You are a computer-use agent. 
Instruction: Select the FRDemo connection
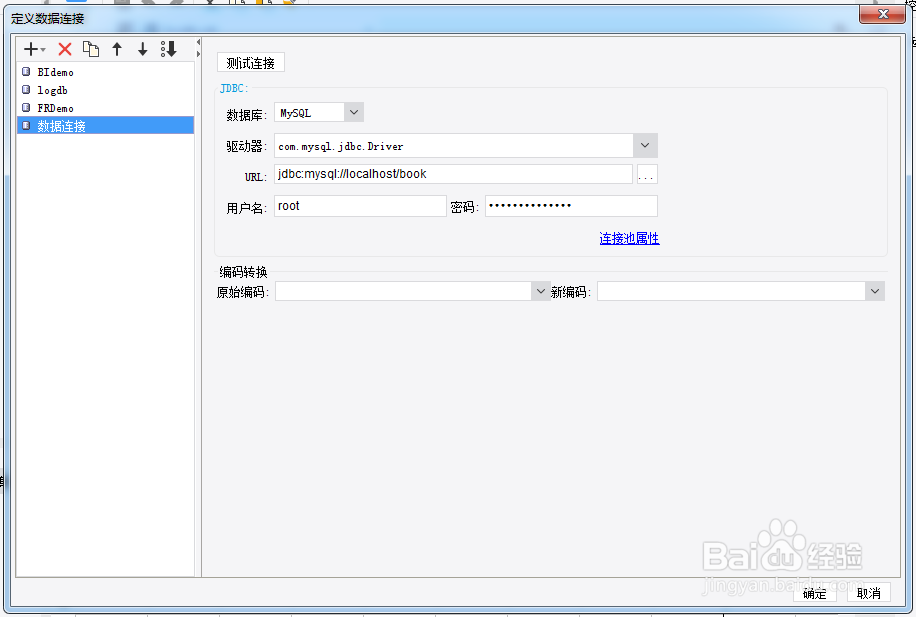(105, 108)
